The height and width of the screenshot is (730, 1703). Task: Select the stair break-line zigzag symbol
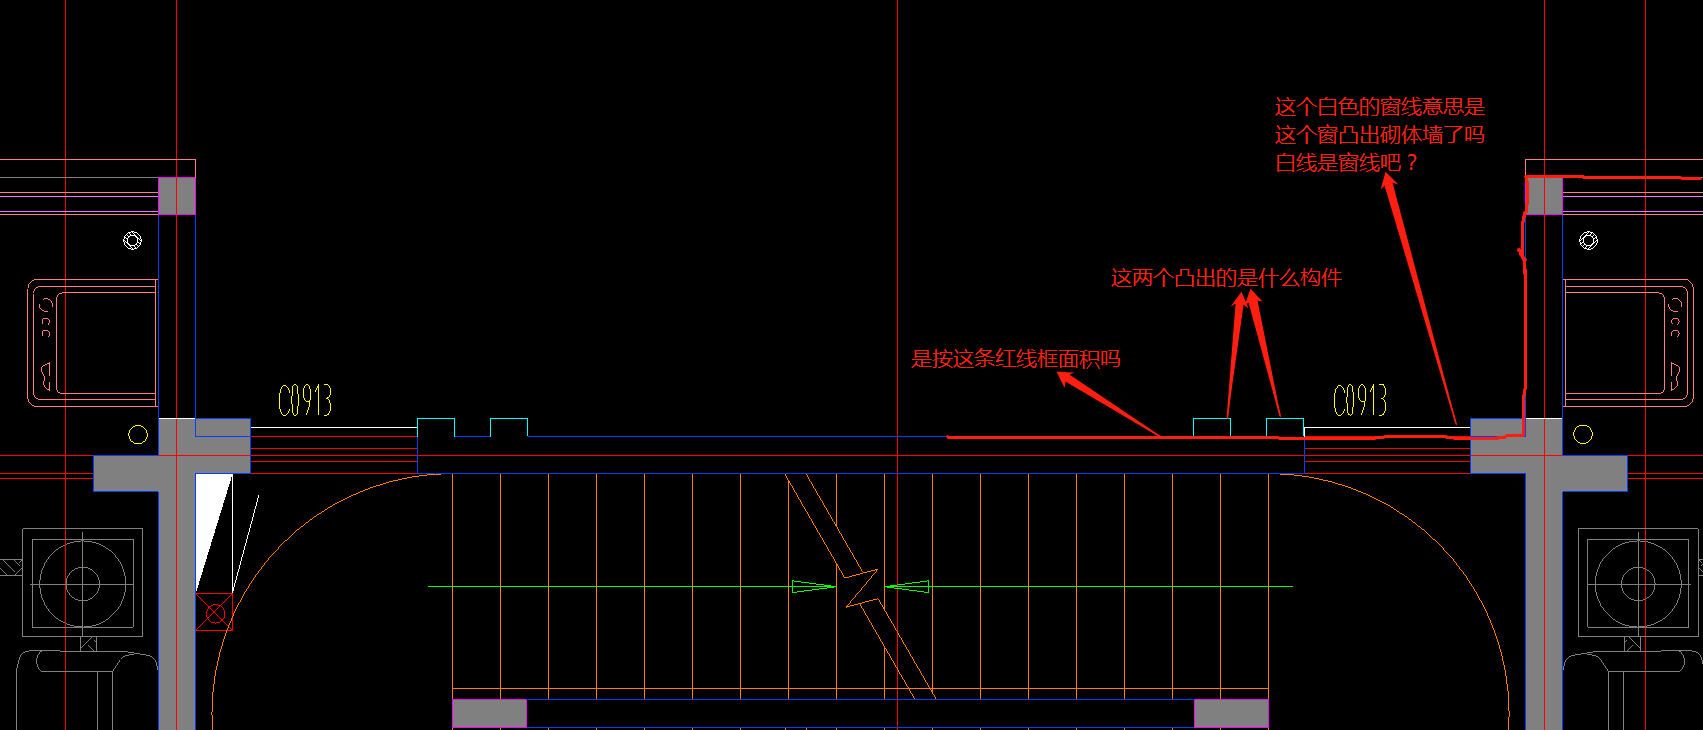point(861,587)
